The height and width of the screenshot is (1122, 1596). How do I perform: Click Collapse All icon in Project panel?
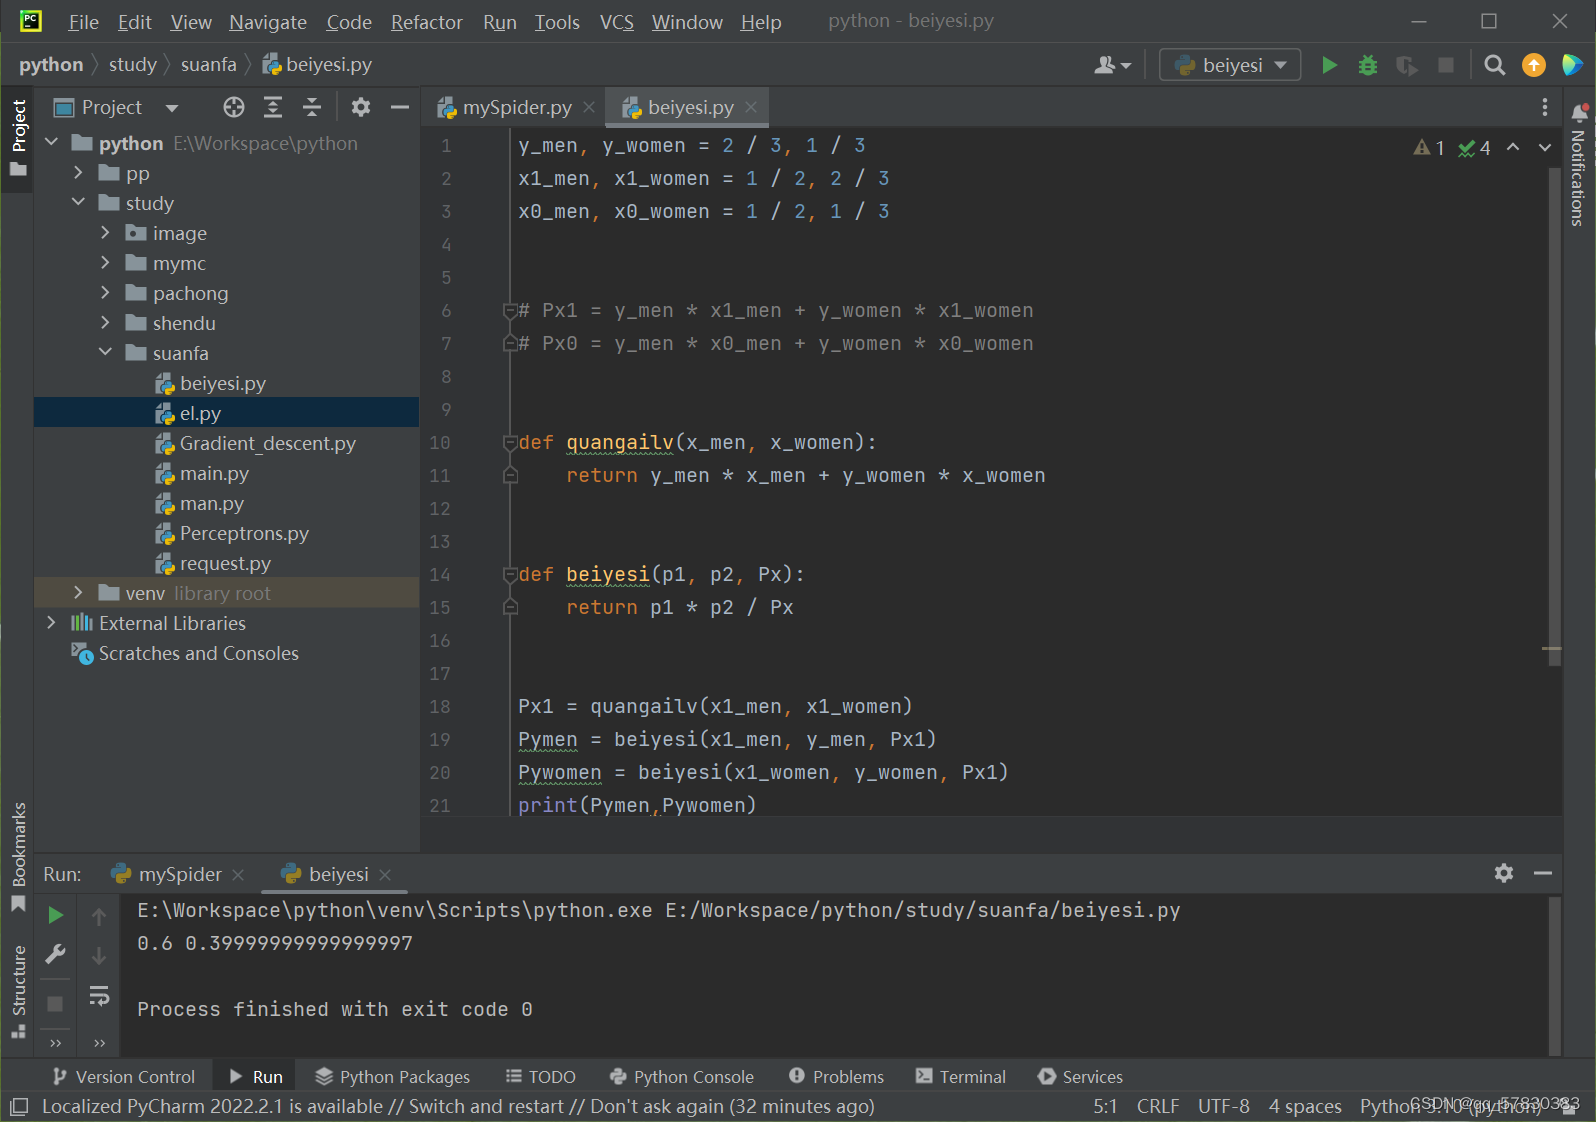pos(312,107)
